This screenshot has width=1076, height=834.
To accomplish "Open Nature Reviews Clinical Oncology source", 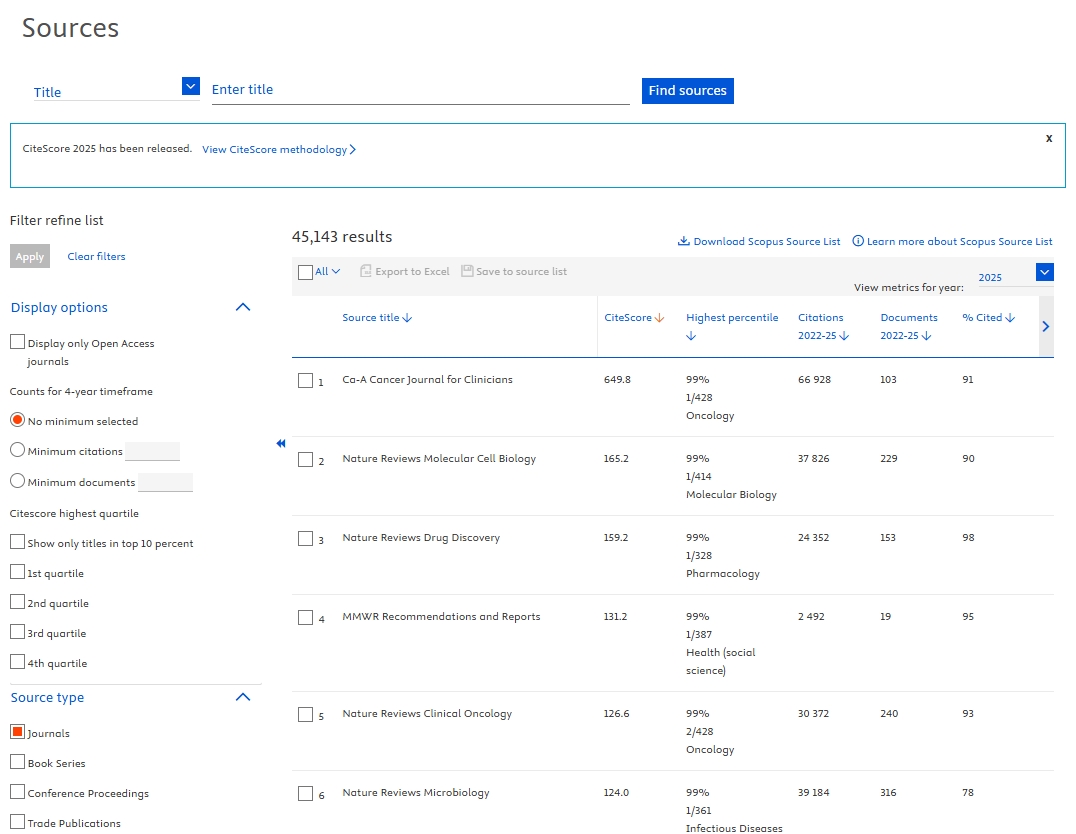I will pyautogui.click(x=427, y=714).
